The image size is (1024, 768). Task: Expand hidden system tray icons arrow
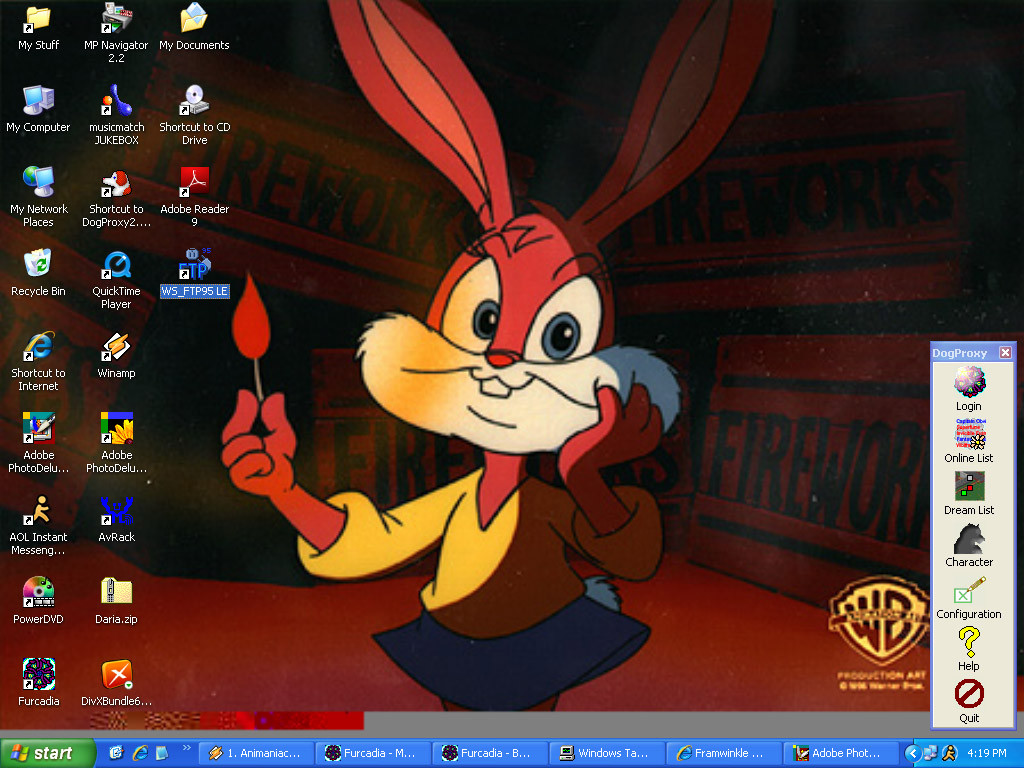[912, 753]
